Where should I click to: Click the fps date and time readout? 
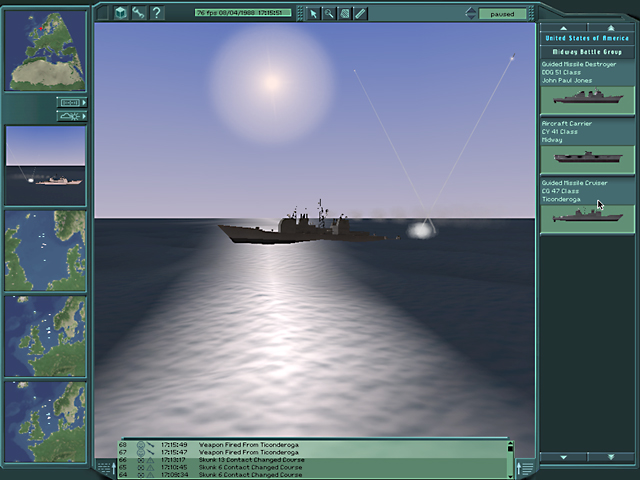tap(243, 13)
